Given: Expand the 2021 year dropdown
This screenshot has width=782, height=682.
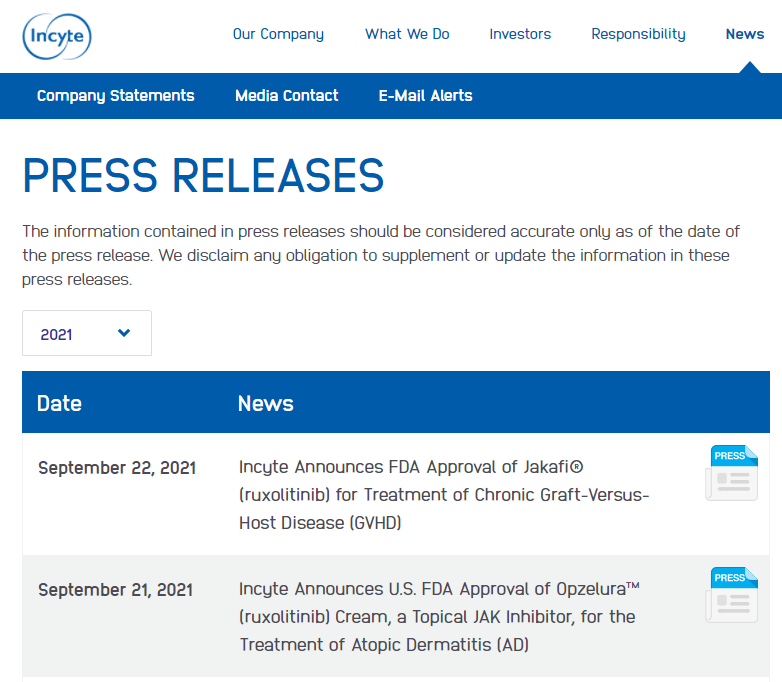Looking at the screenshot, I should coord(87,333).
